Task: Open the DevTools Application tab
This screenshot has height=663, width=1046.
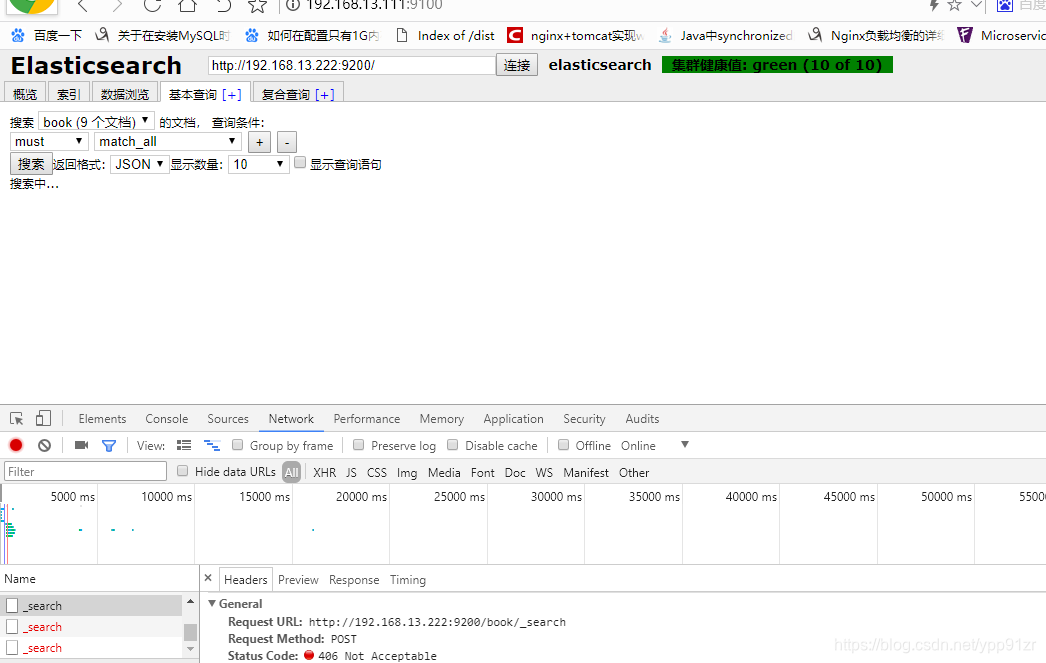Action: coord(514,419)
